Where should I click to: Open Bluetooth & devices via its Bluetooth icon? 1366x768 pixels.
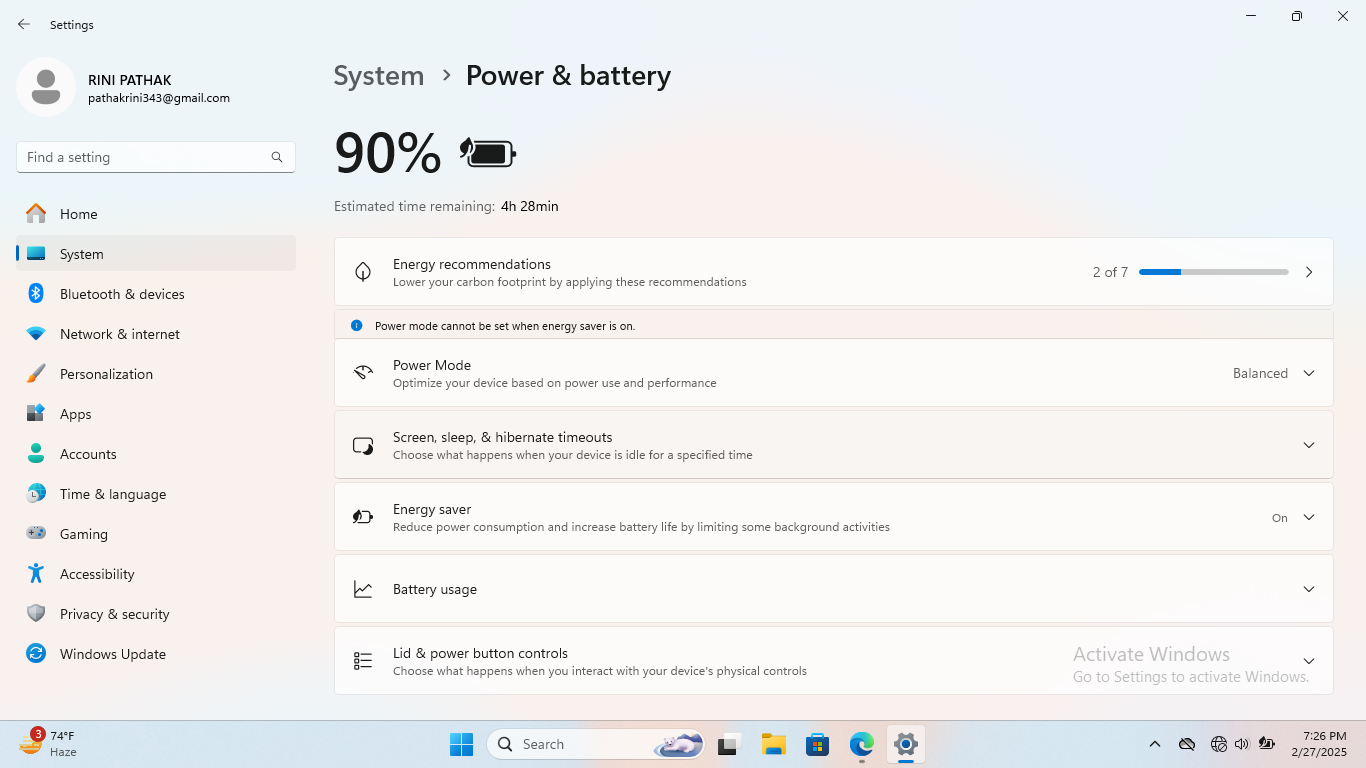tap(36, 294)
